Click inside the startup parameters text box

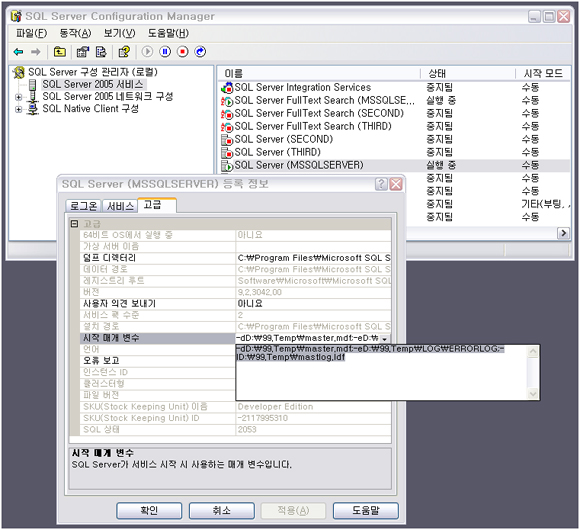[x=382, y=372]
